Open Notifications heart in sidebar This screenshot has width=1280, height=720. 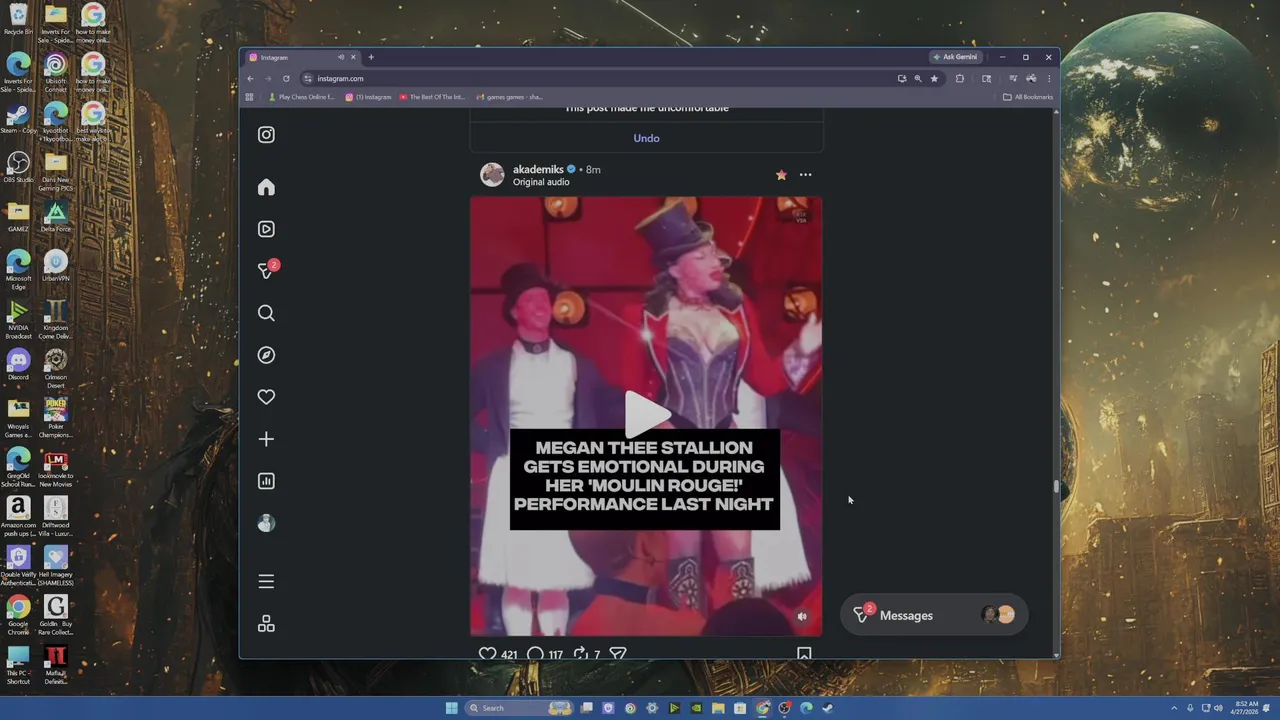pos(266,397)
